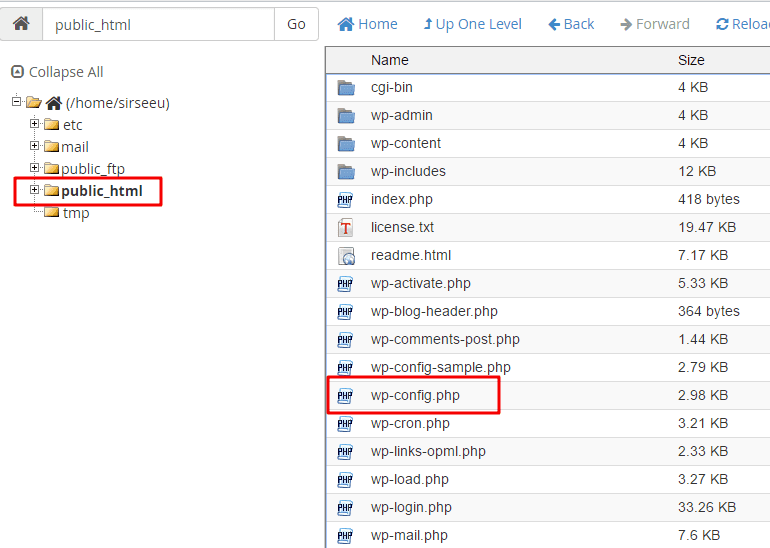Select the wp-cron.php file name

410,423
